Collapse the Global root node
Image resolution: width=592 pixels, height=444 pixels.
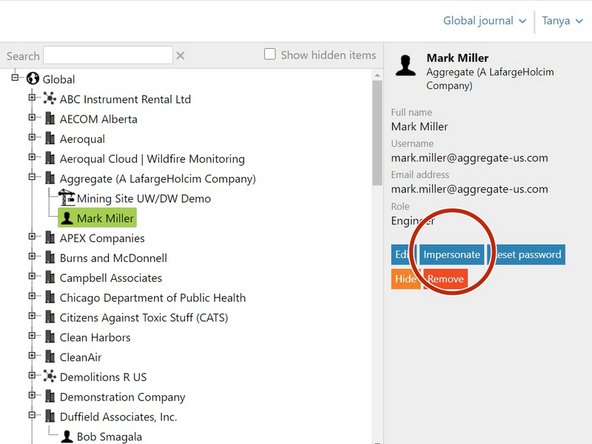15,78
